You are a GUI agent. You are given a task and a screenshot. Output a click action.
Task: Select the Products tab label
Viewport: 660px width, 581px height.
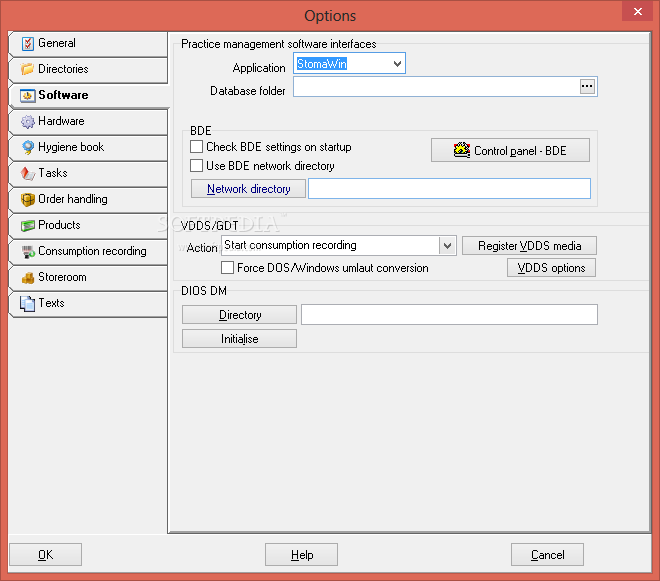click(x=59, y=225)
